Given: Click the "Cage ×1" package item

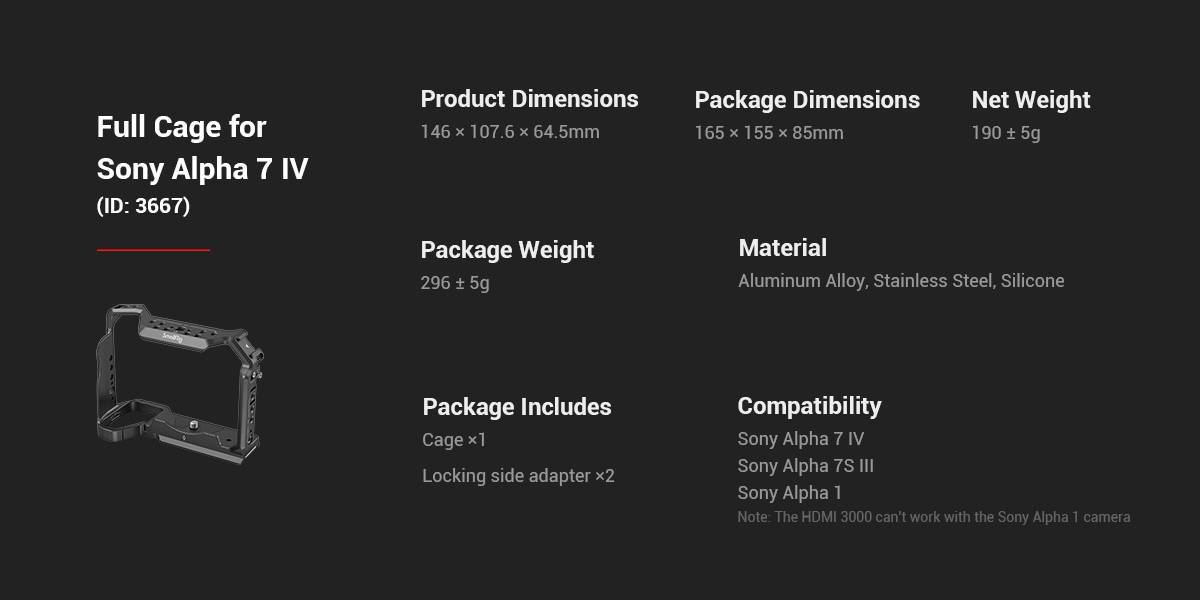Looking at the screenshot, I should (454, 440).
